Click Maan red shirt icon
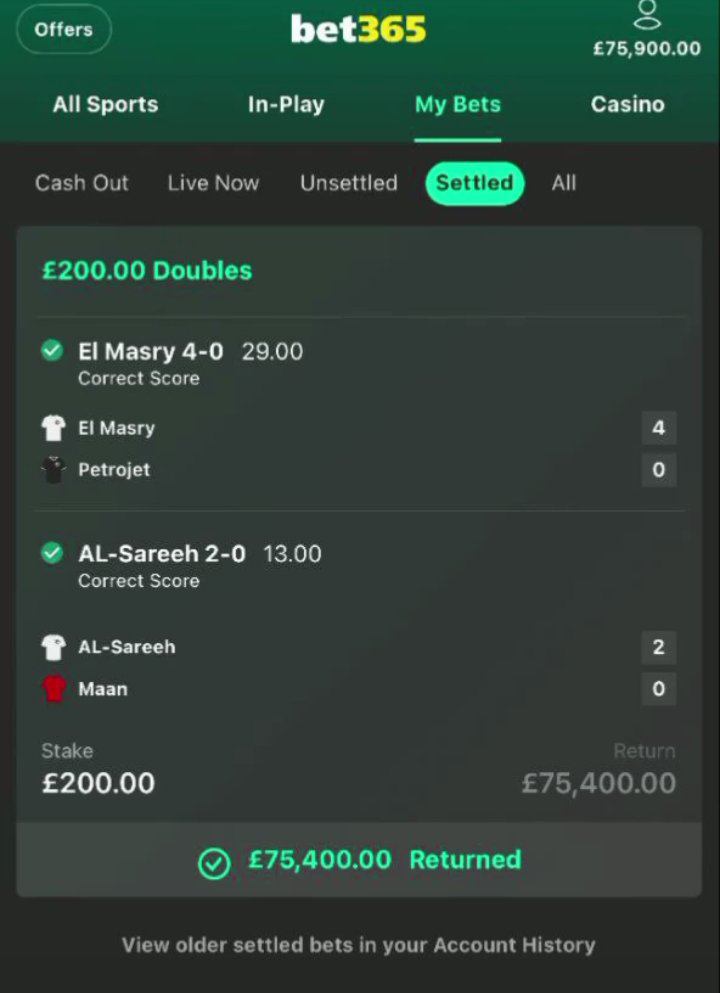720x993 pixels. point(53,689)
